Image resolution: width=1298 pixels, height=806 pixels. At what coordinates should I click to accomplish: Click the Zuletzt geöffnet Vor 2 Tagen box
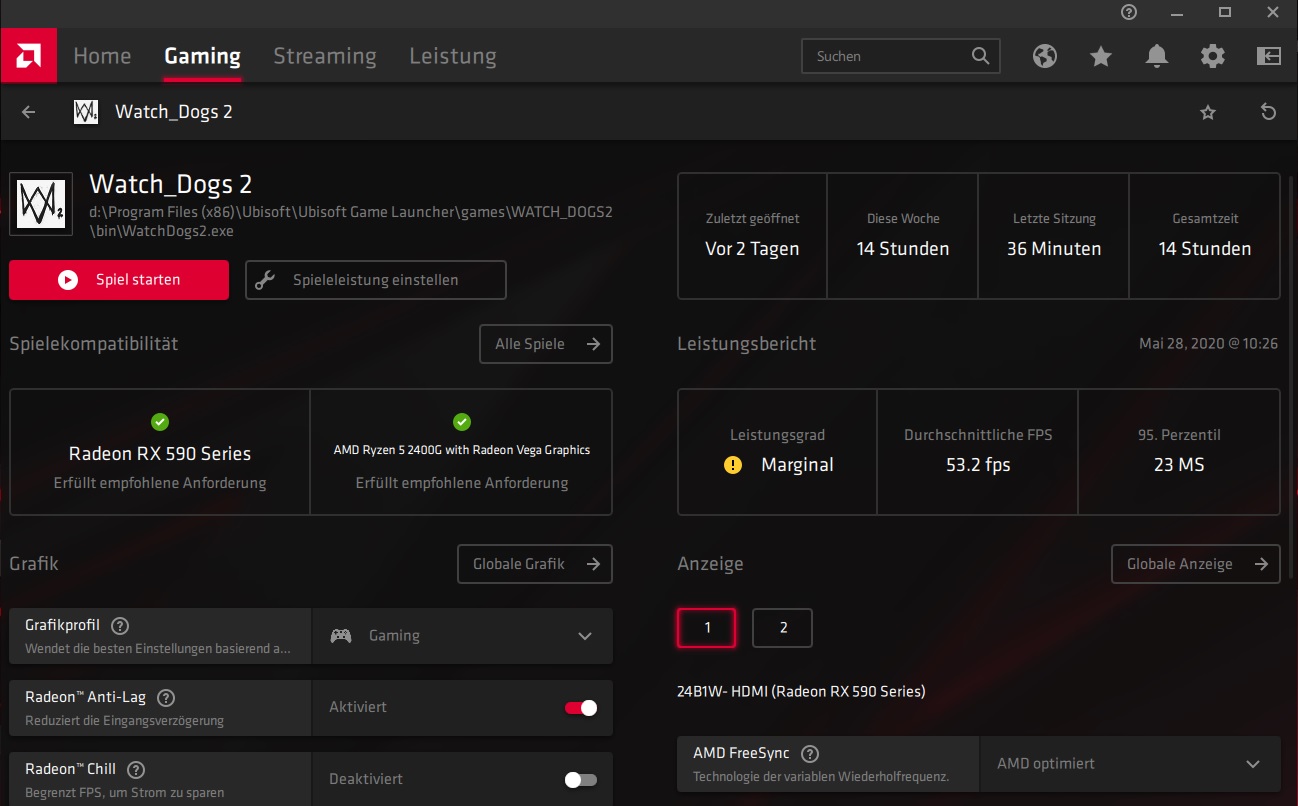point(752,236)
